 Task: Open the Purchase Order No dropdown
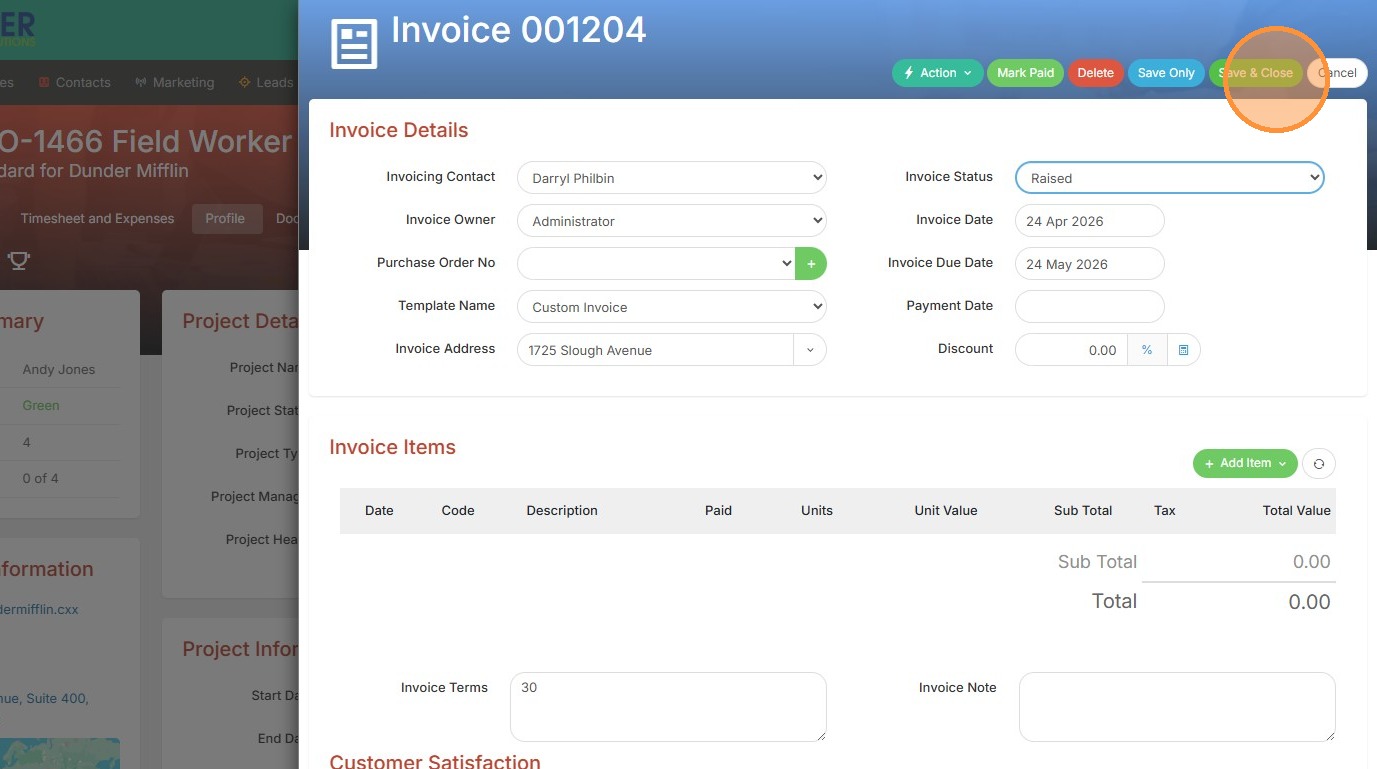pyautogui.click(x=656, y=264)
